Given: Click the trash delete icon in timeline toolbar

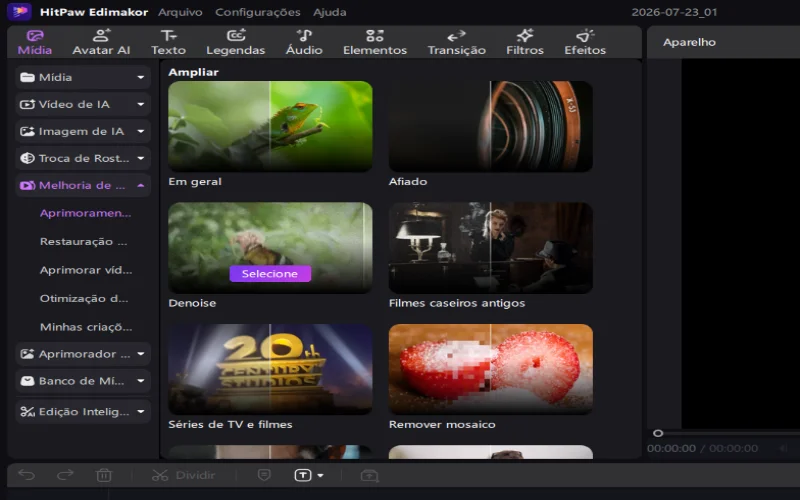Looking at the screenshot, I should [104, 475].
